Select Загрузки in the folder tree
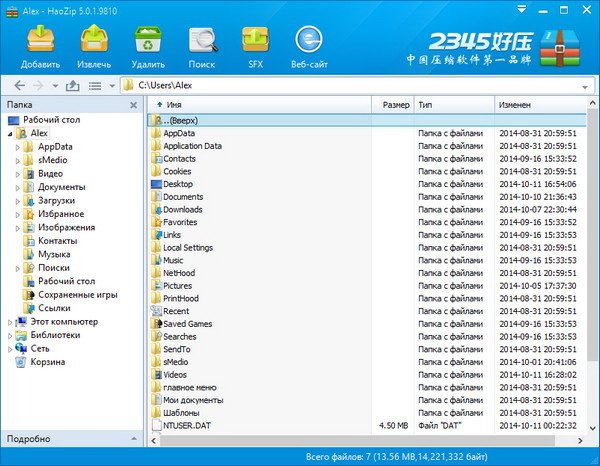 click(56, 200)
